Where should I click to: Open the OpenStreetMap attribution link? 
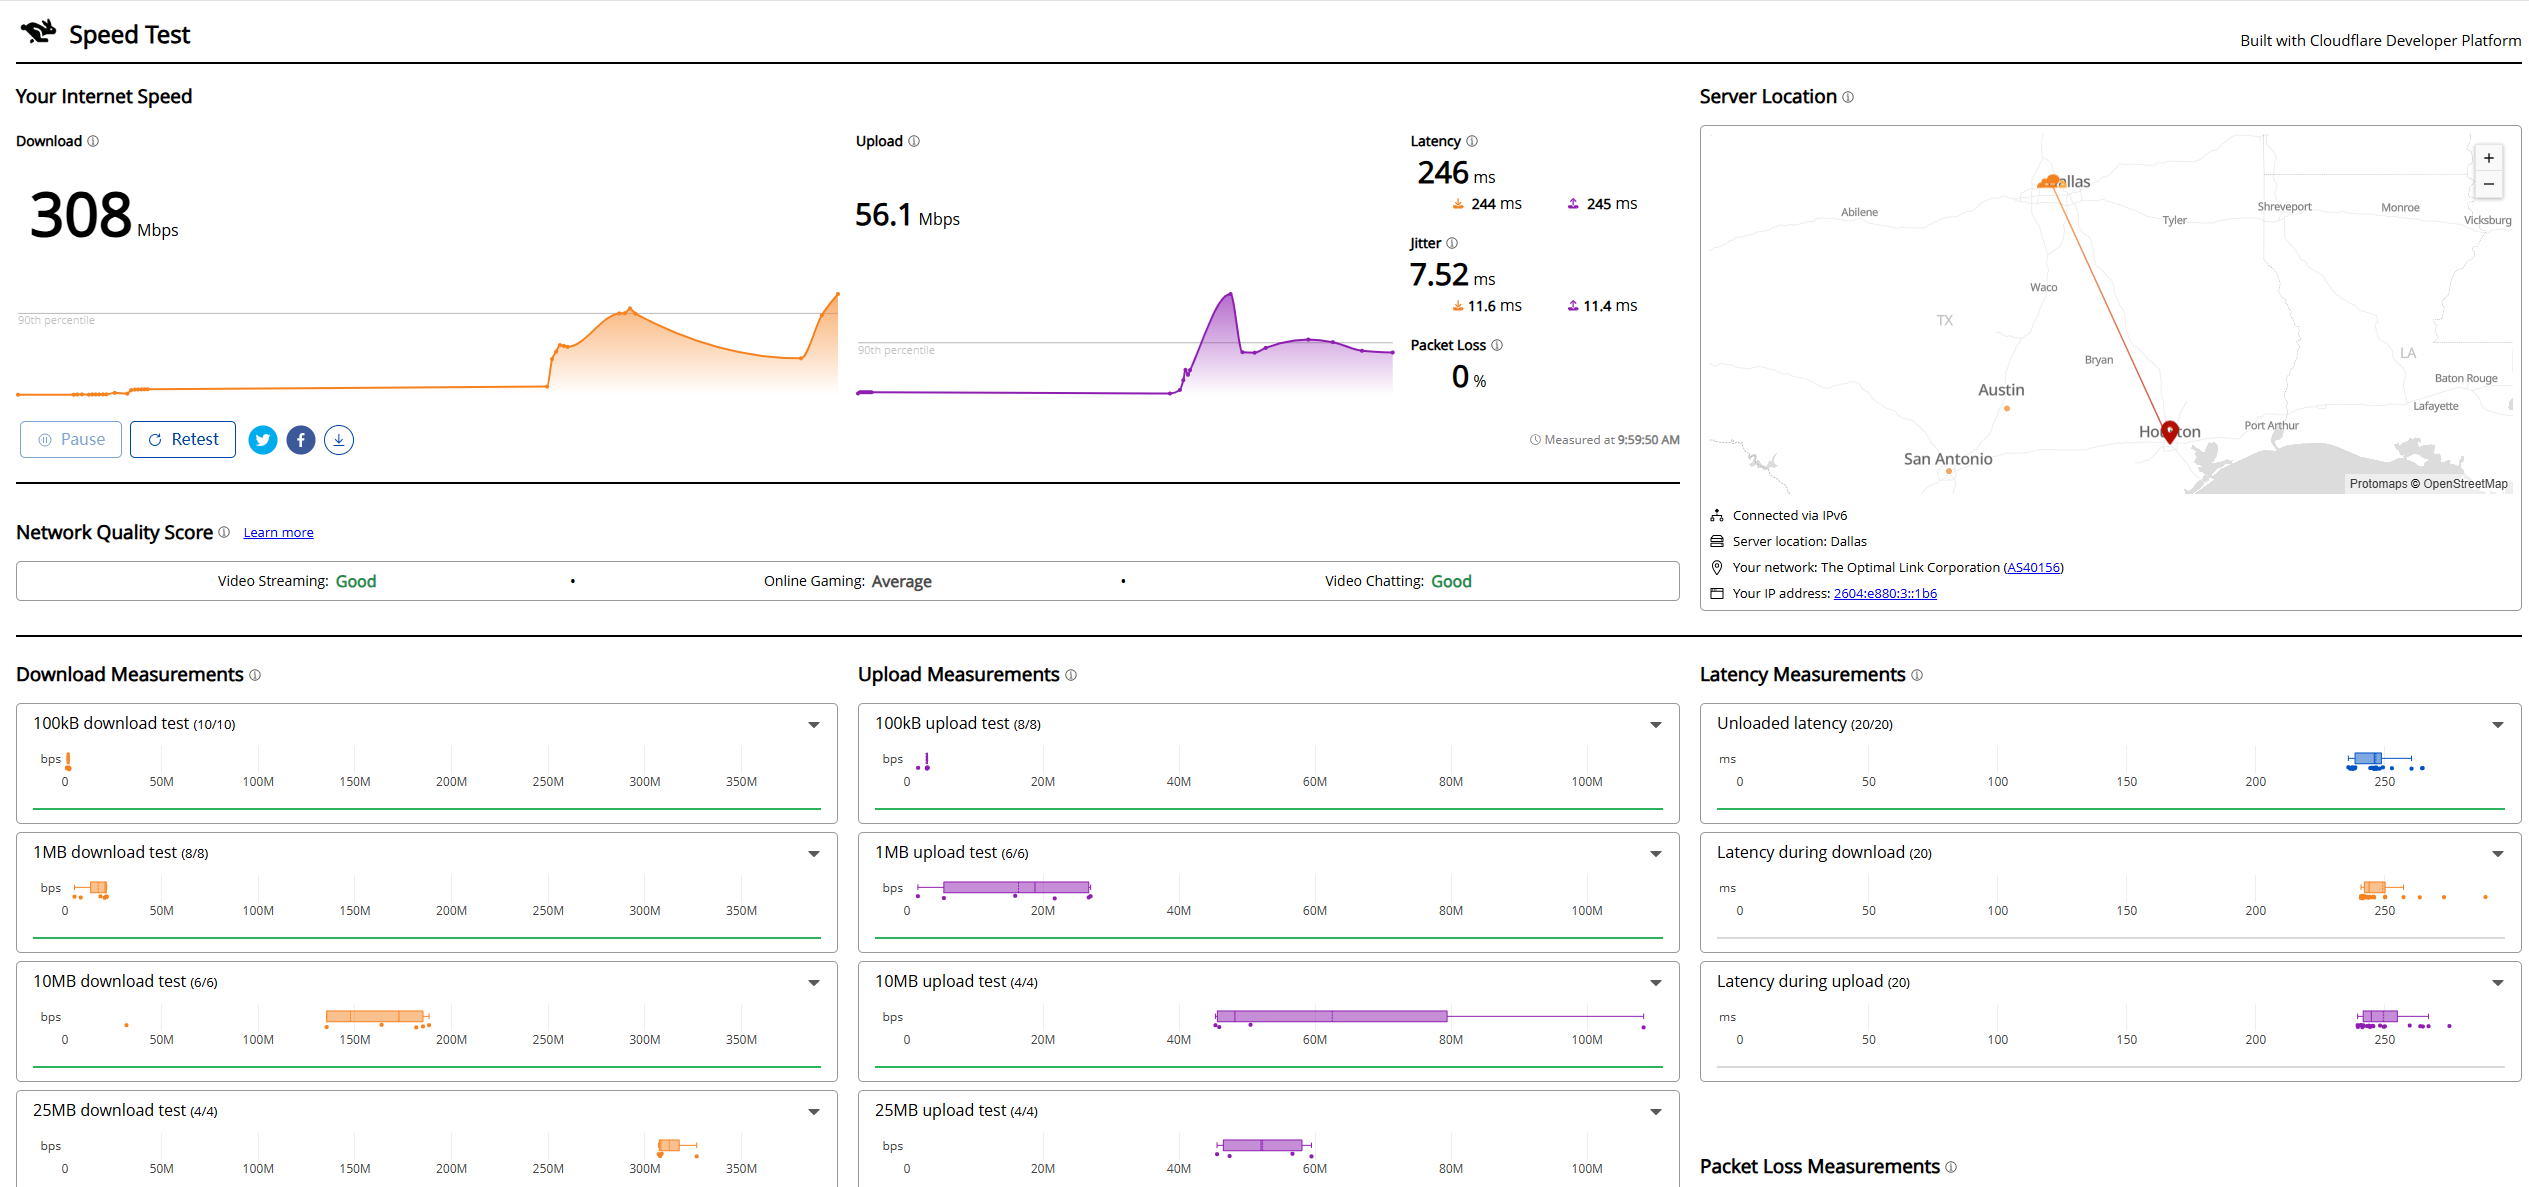(x=2465, y=484)
